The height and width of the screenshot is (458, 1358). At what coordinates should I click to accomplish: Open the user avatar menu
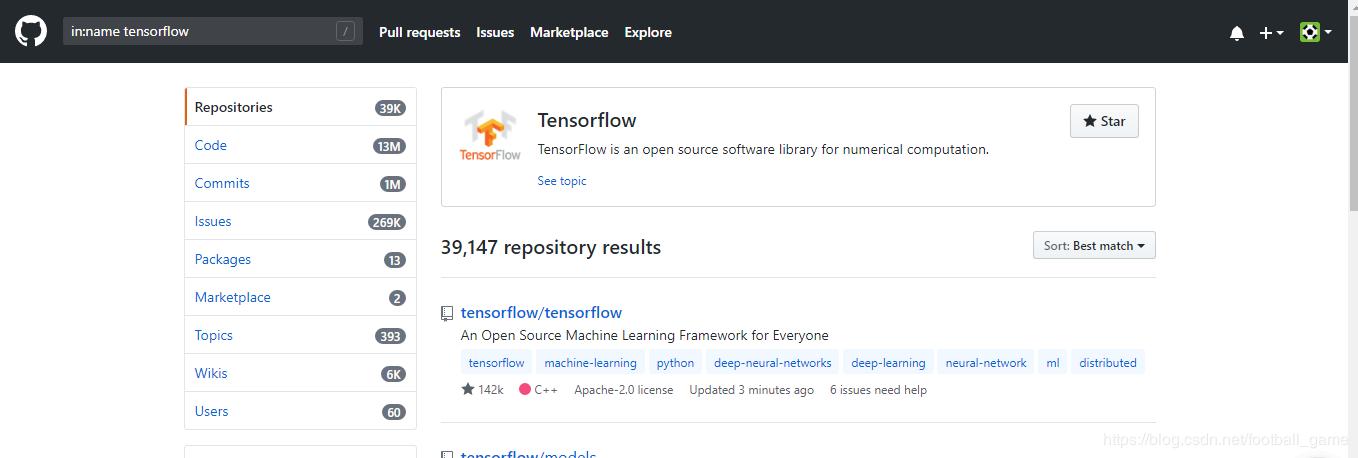coord(1315,32)
